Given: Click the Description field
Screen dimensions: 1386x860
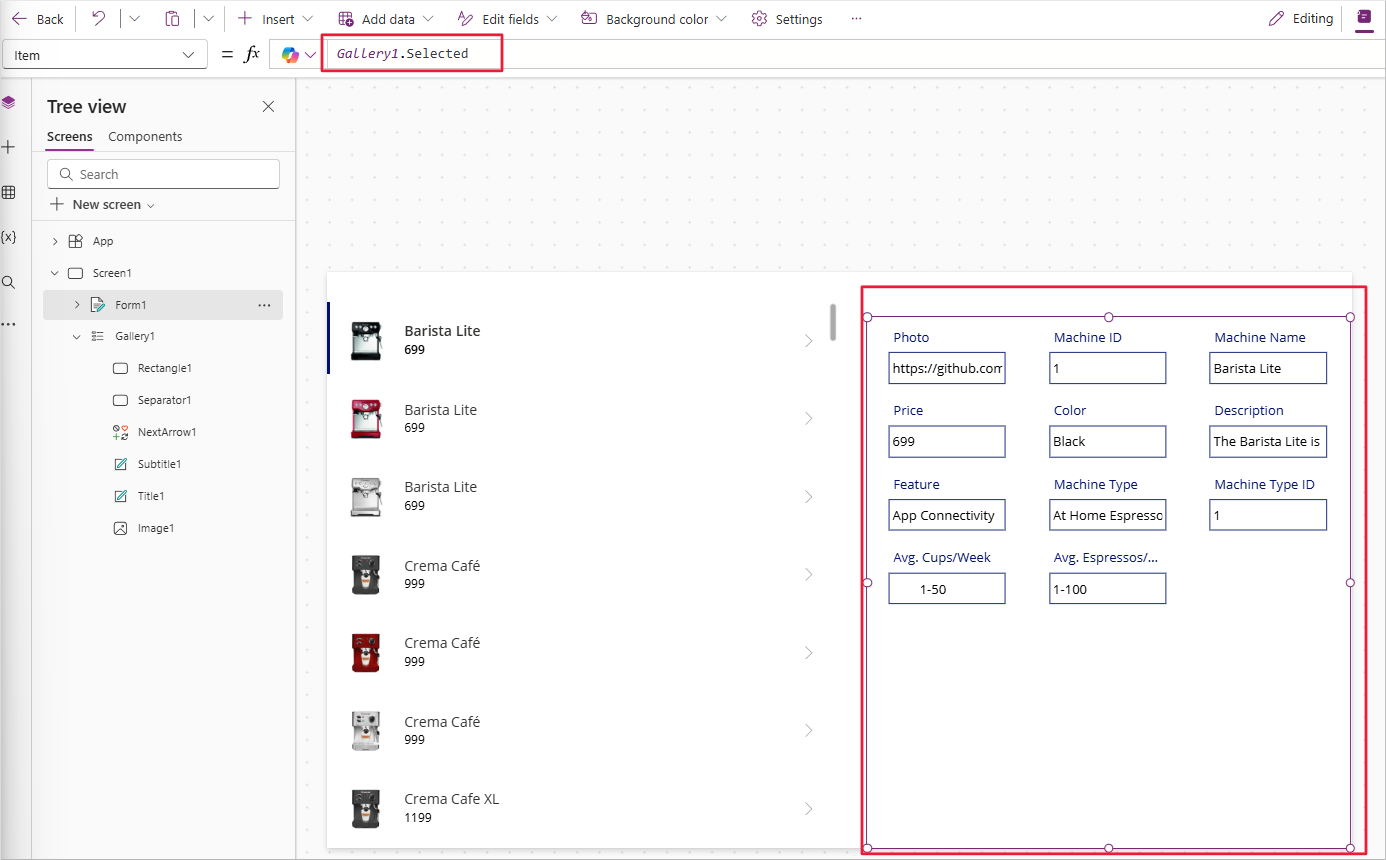Looking at the screenshot, I should (x=1268, y=441).
